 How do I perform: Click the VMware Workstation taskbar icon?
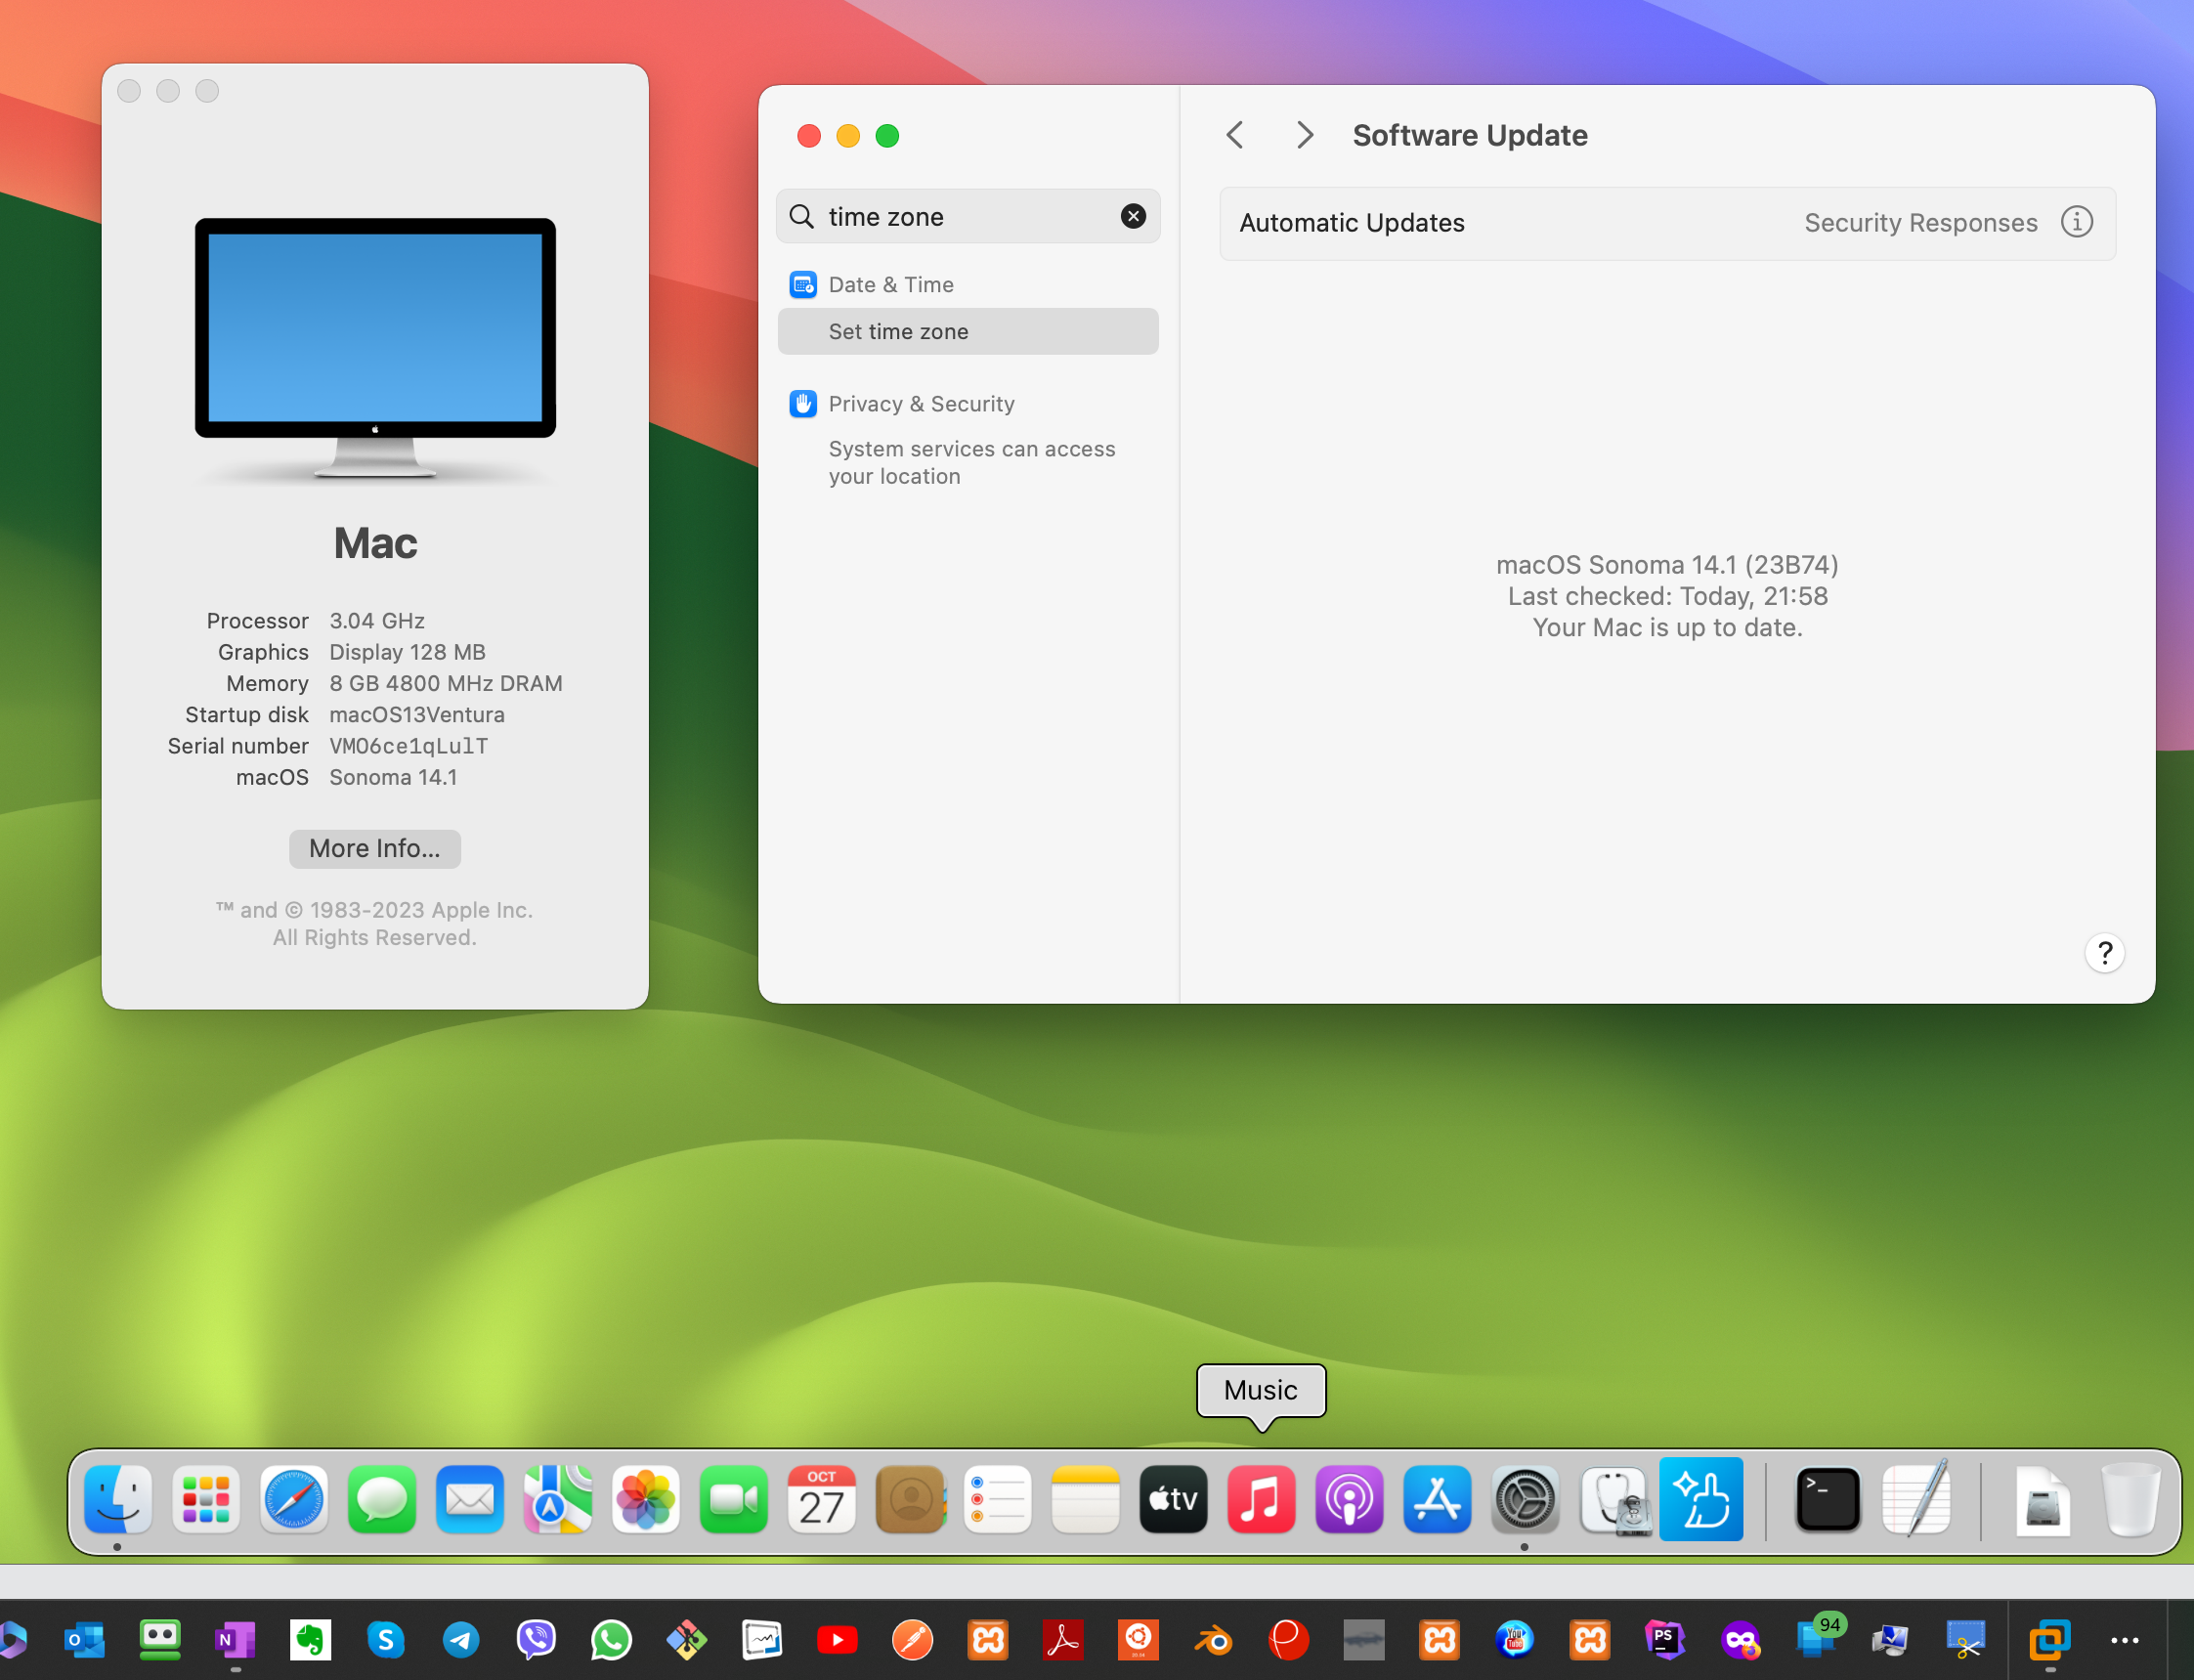pos(2050,1640)
